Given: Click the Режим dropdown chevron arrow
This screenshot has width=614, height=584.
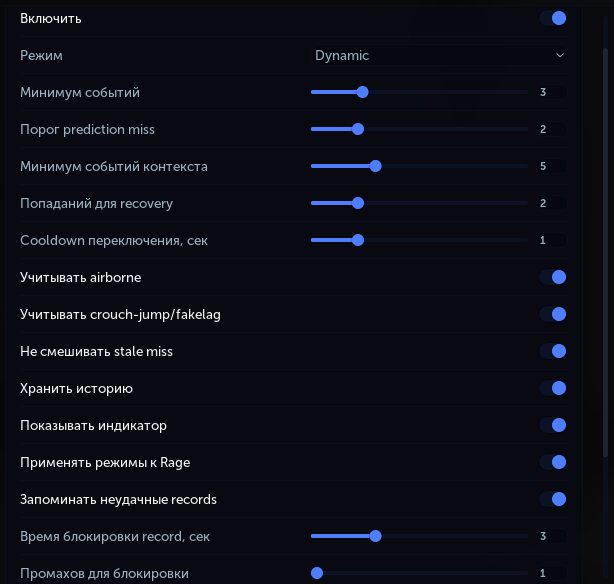Looking at the screenshot, I should click(x=560, y=55).
